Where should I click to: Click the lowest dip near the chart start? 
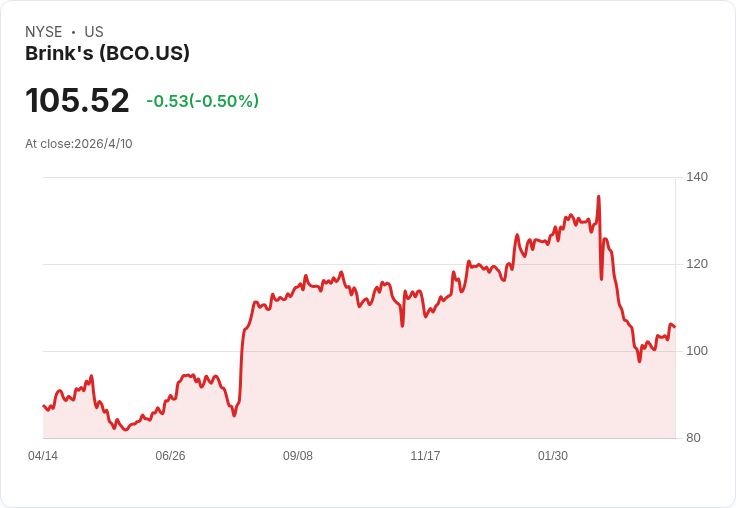click(125, 429)
